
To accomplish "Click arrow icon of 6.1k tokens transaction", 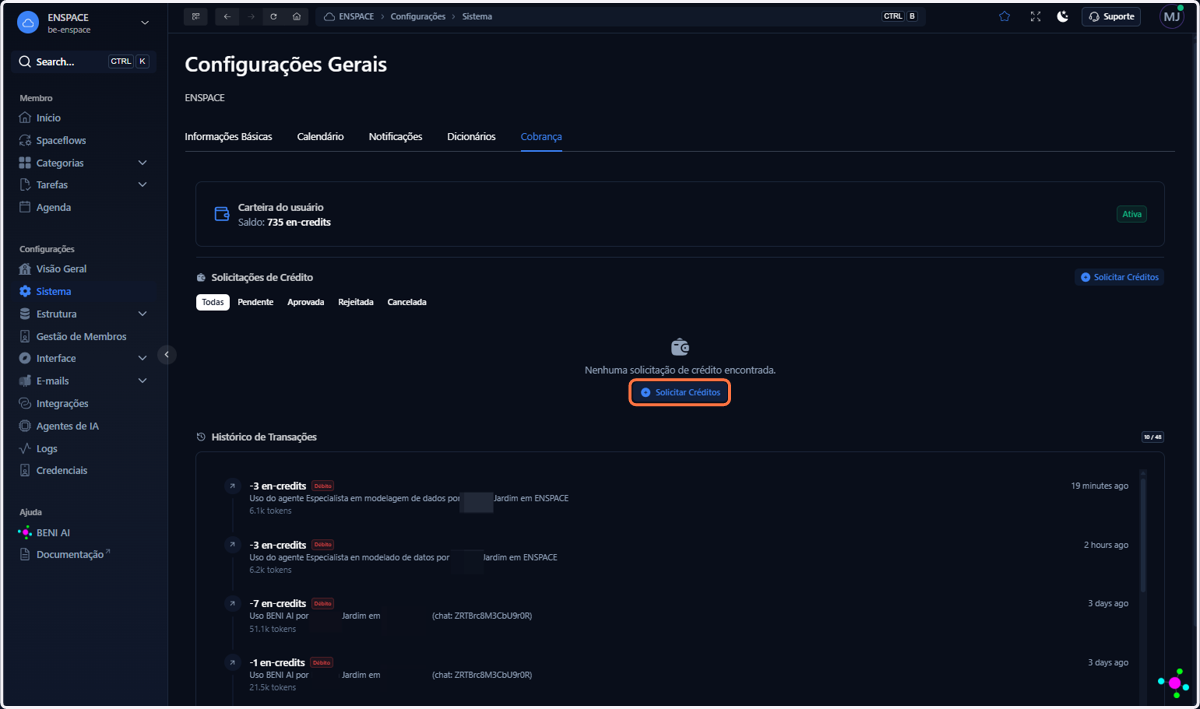I will coord(232,486).
